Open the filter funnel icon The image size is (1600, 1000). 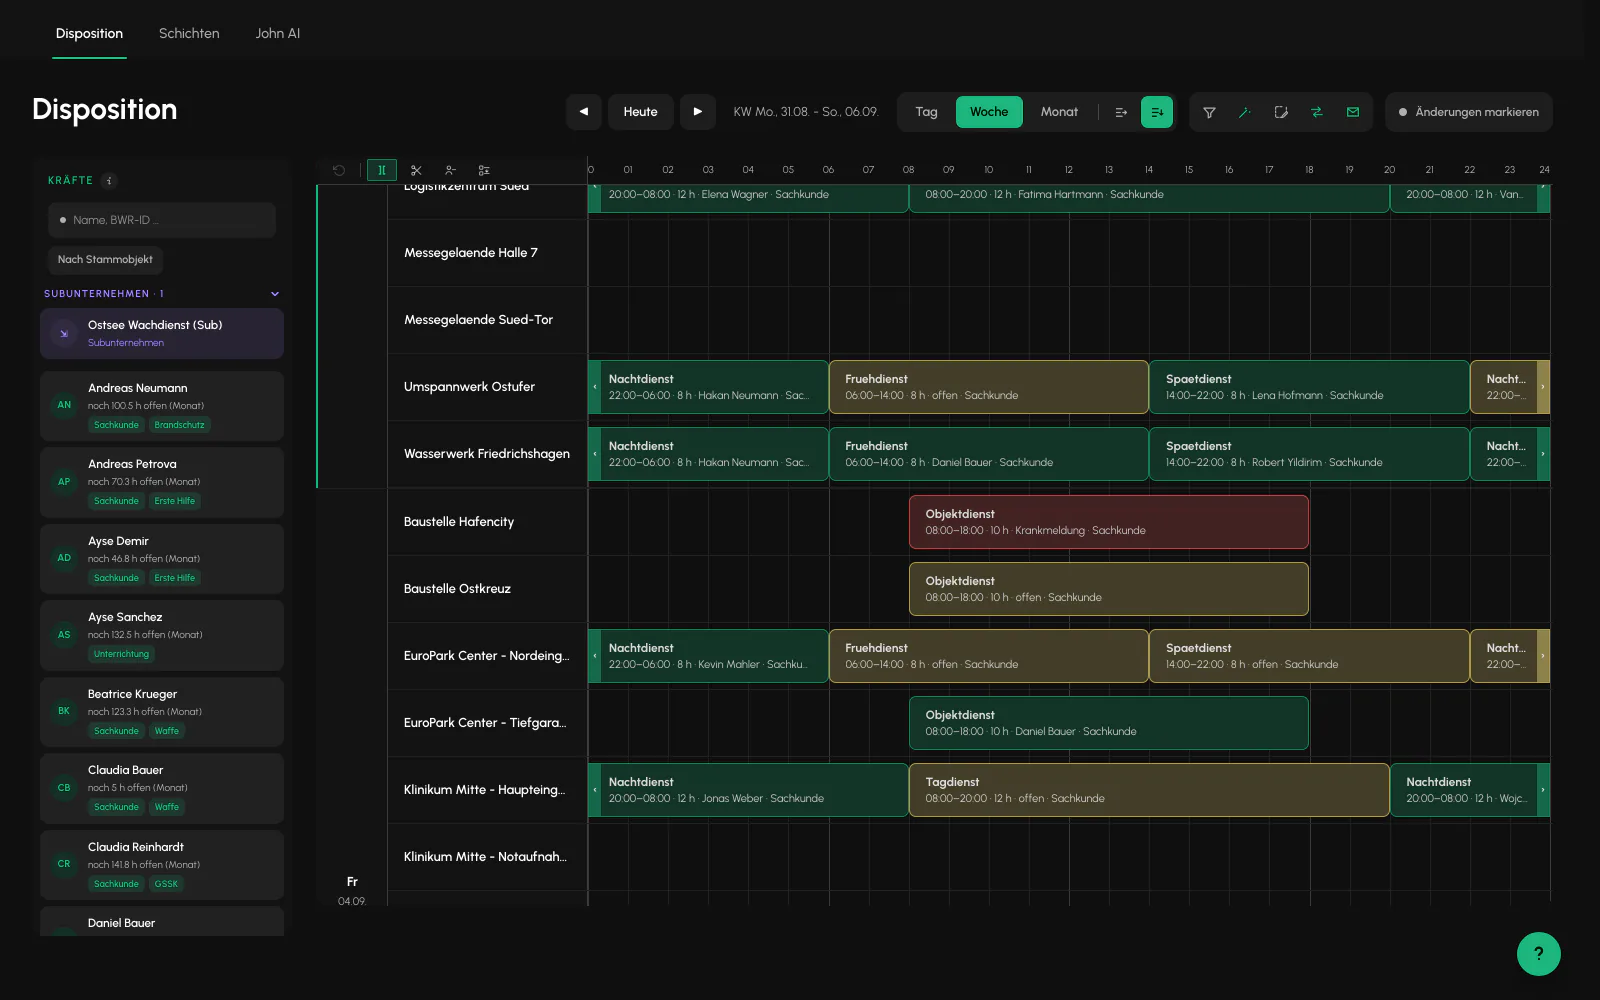tap(1209, 112)
